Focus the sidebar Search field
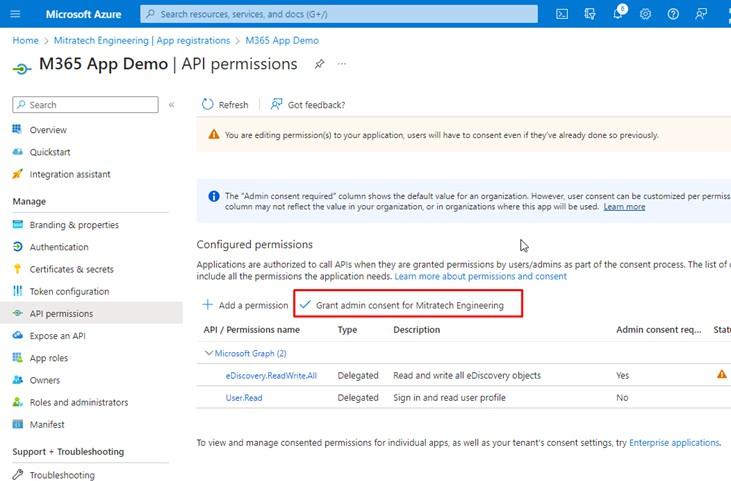The height and width of the screenshot is (481, 731). 85,105
